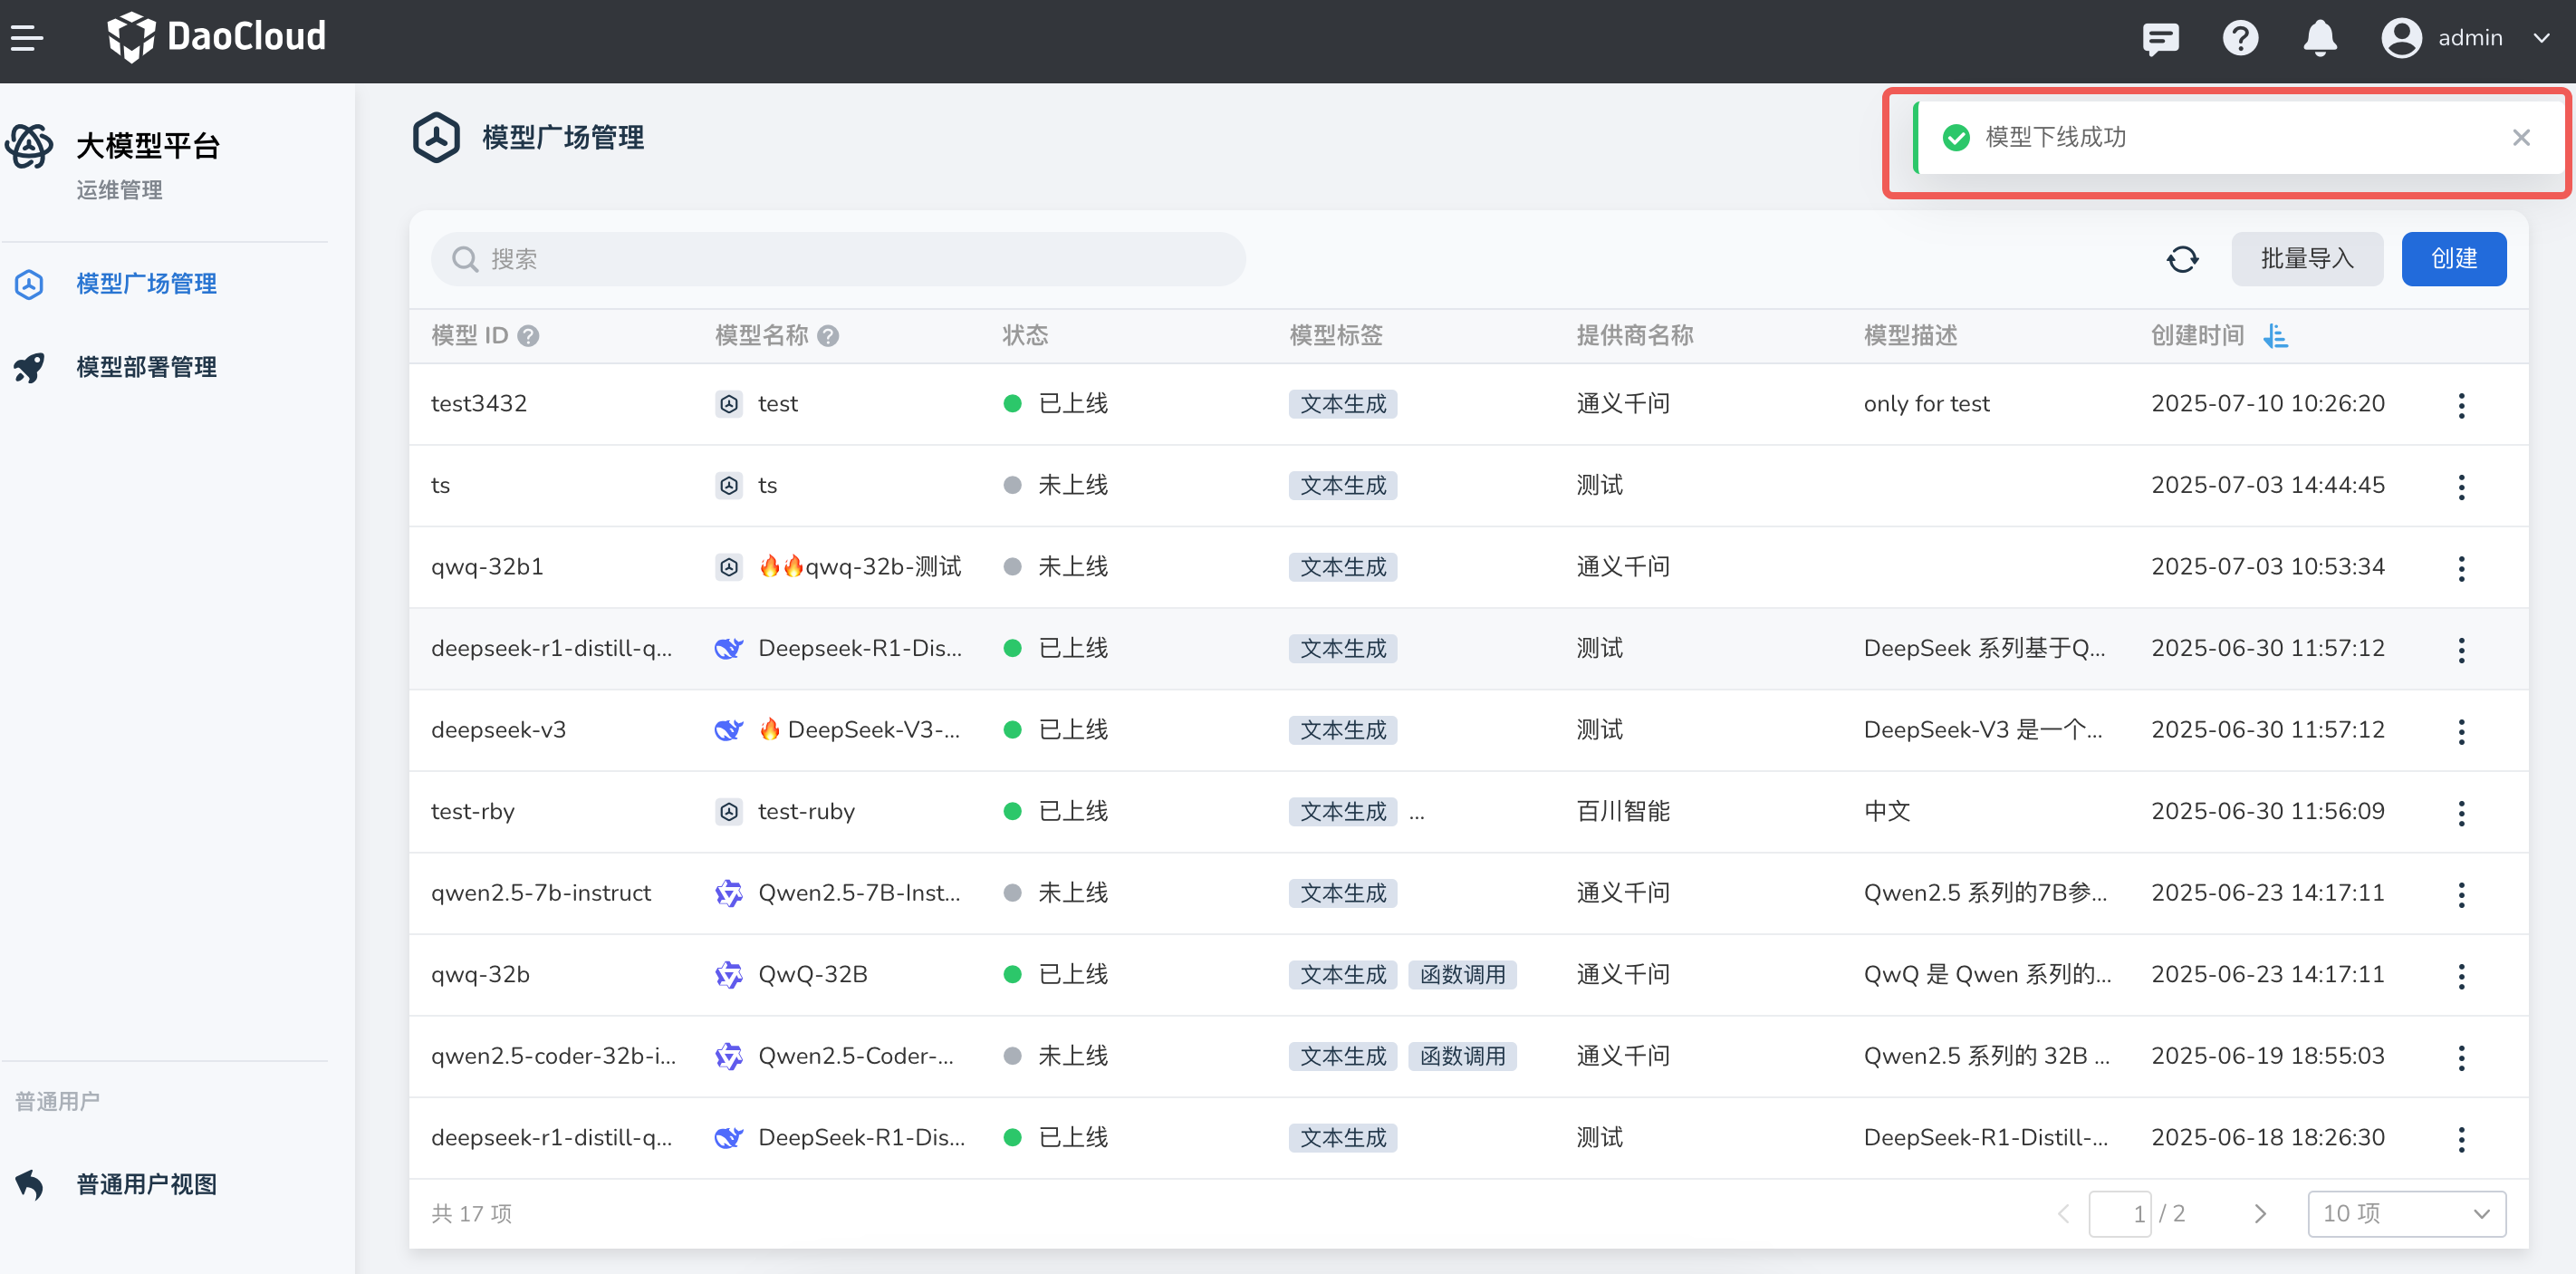Open the notifications bell

(2319, 39)
